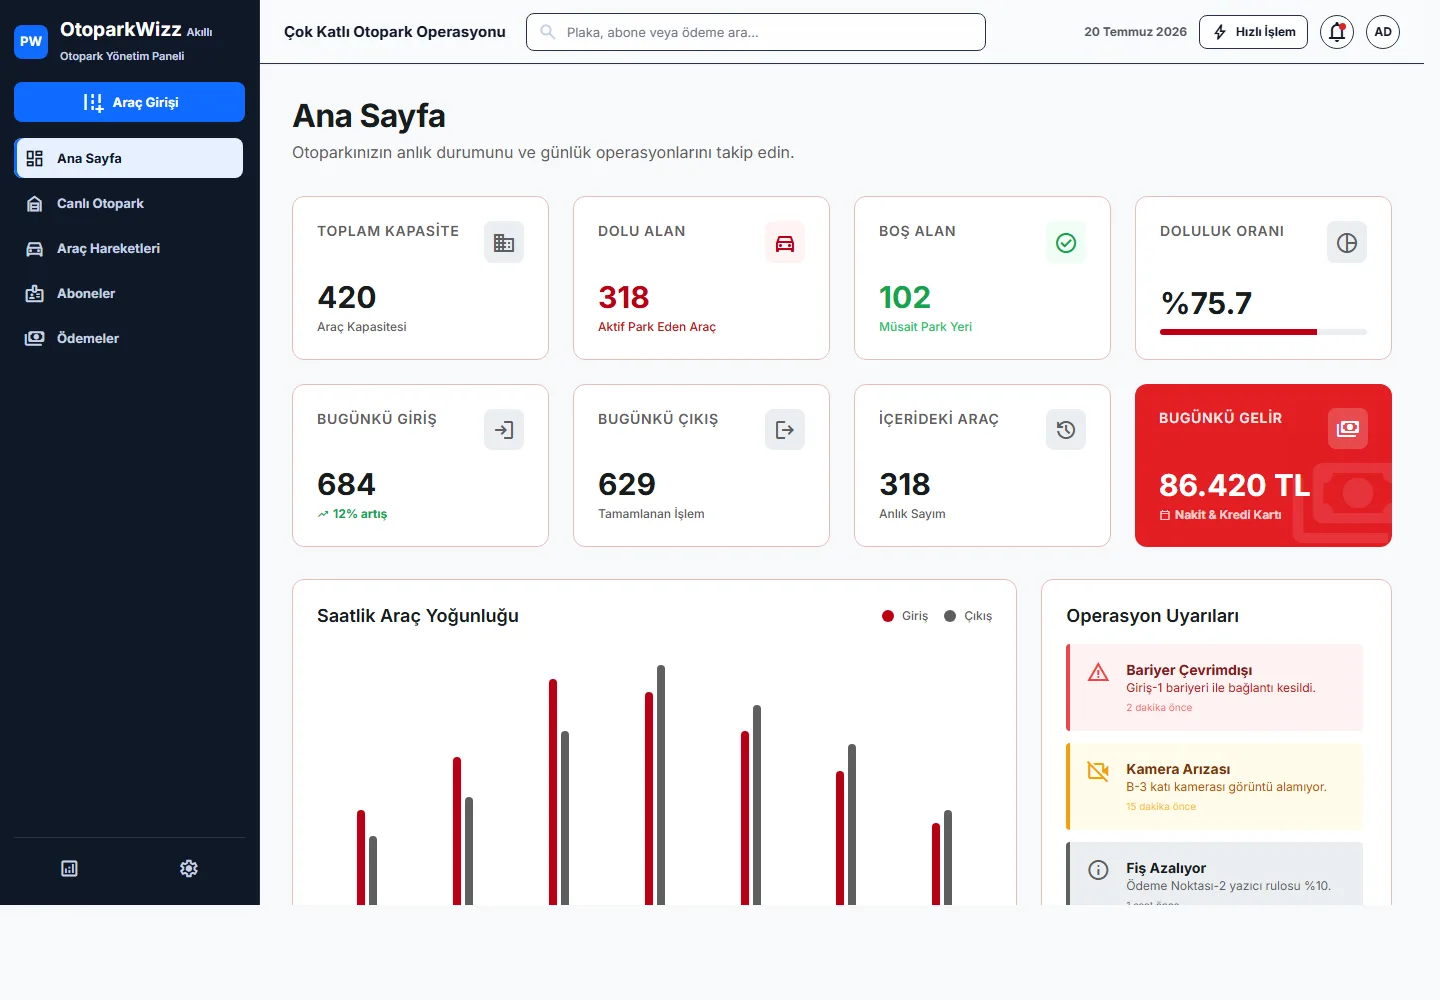The height and width of the screenshot is (1000, 1440).
Task: Select Ödemeler in the sidebar
Action: tap(129, 338)
